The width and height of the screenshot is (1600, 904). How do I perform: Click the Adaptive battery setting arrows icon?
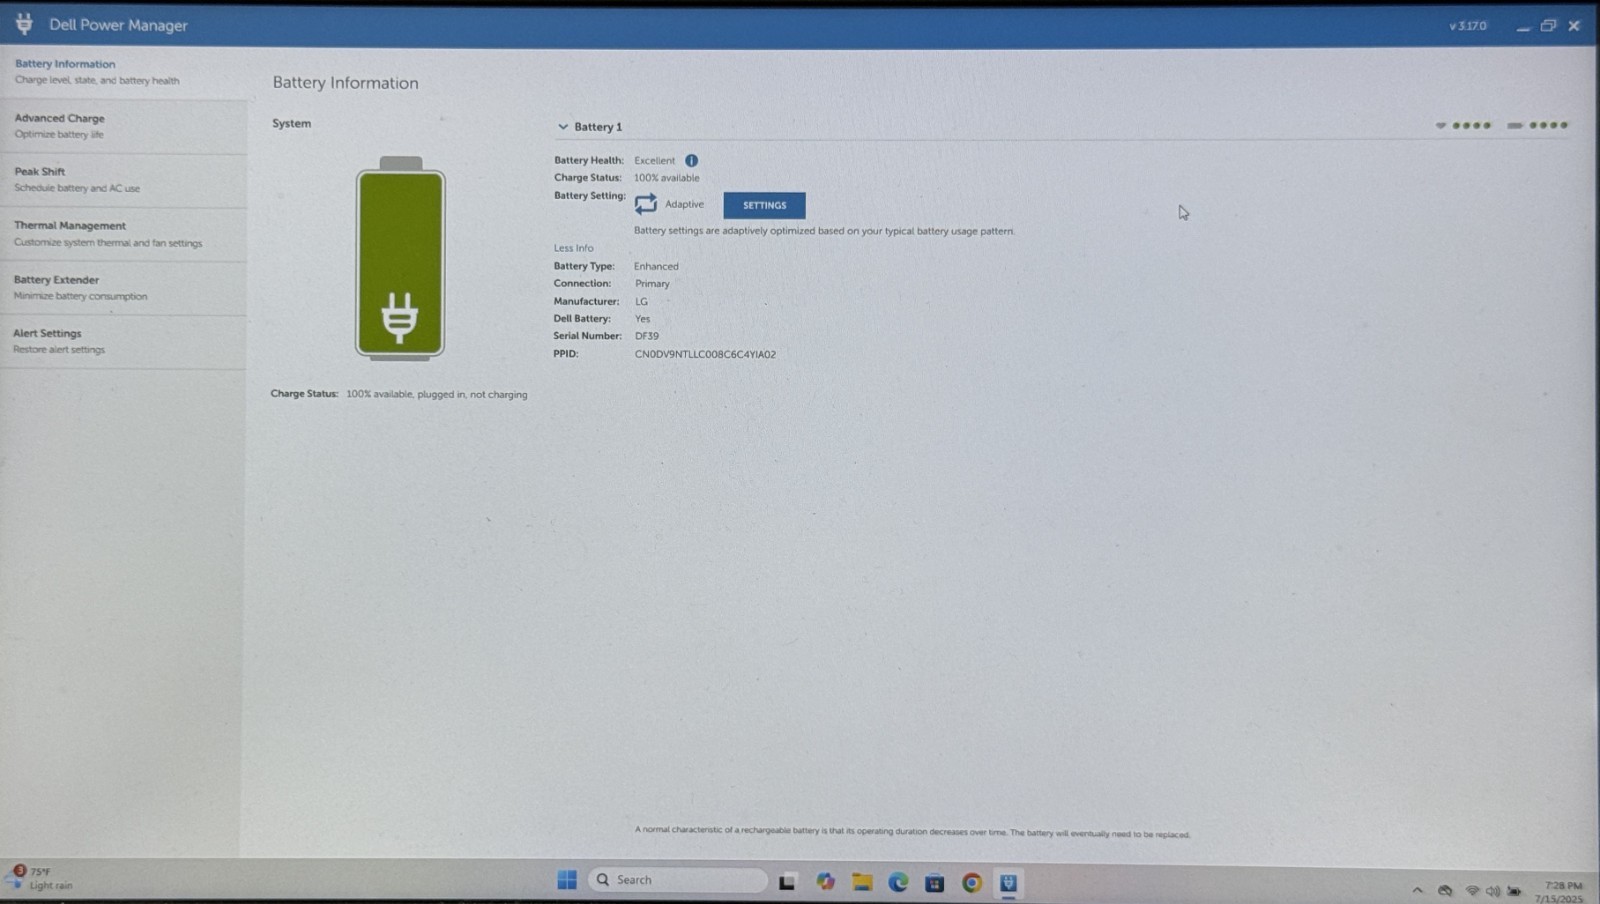tap(646, 204)
